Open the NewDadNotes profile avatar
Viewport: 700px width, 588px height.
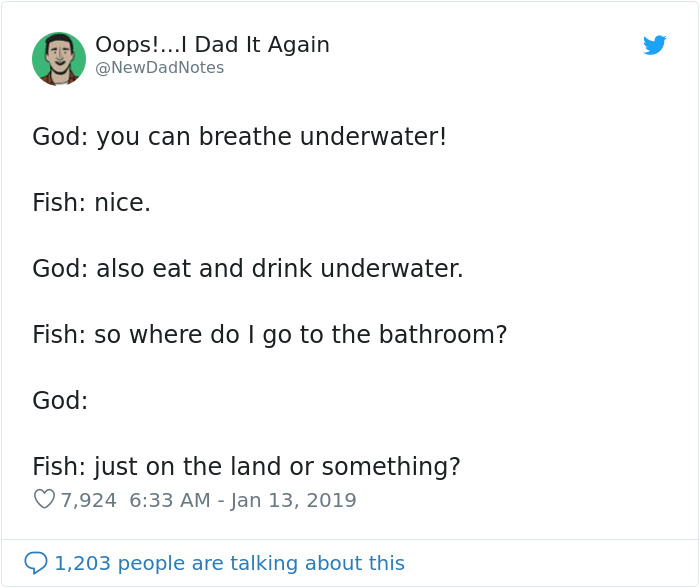tap(59, 59)
